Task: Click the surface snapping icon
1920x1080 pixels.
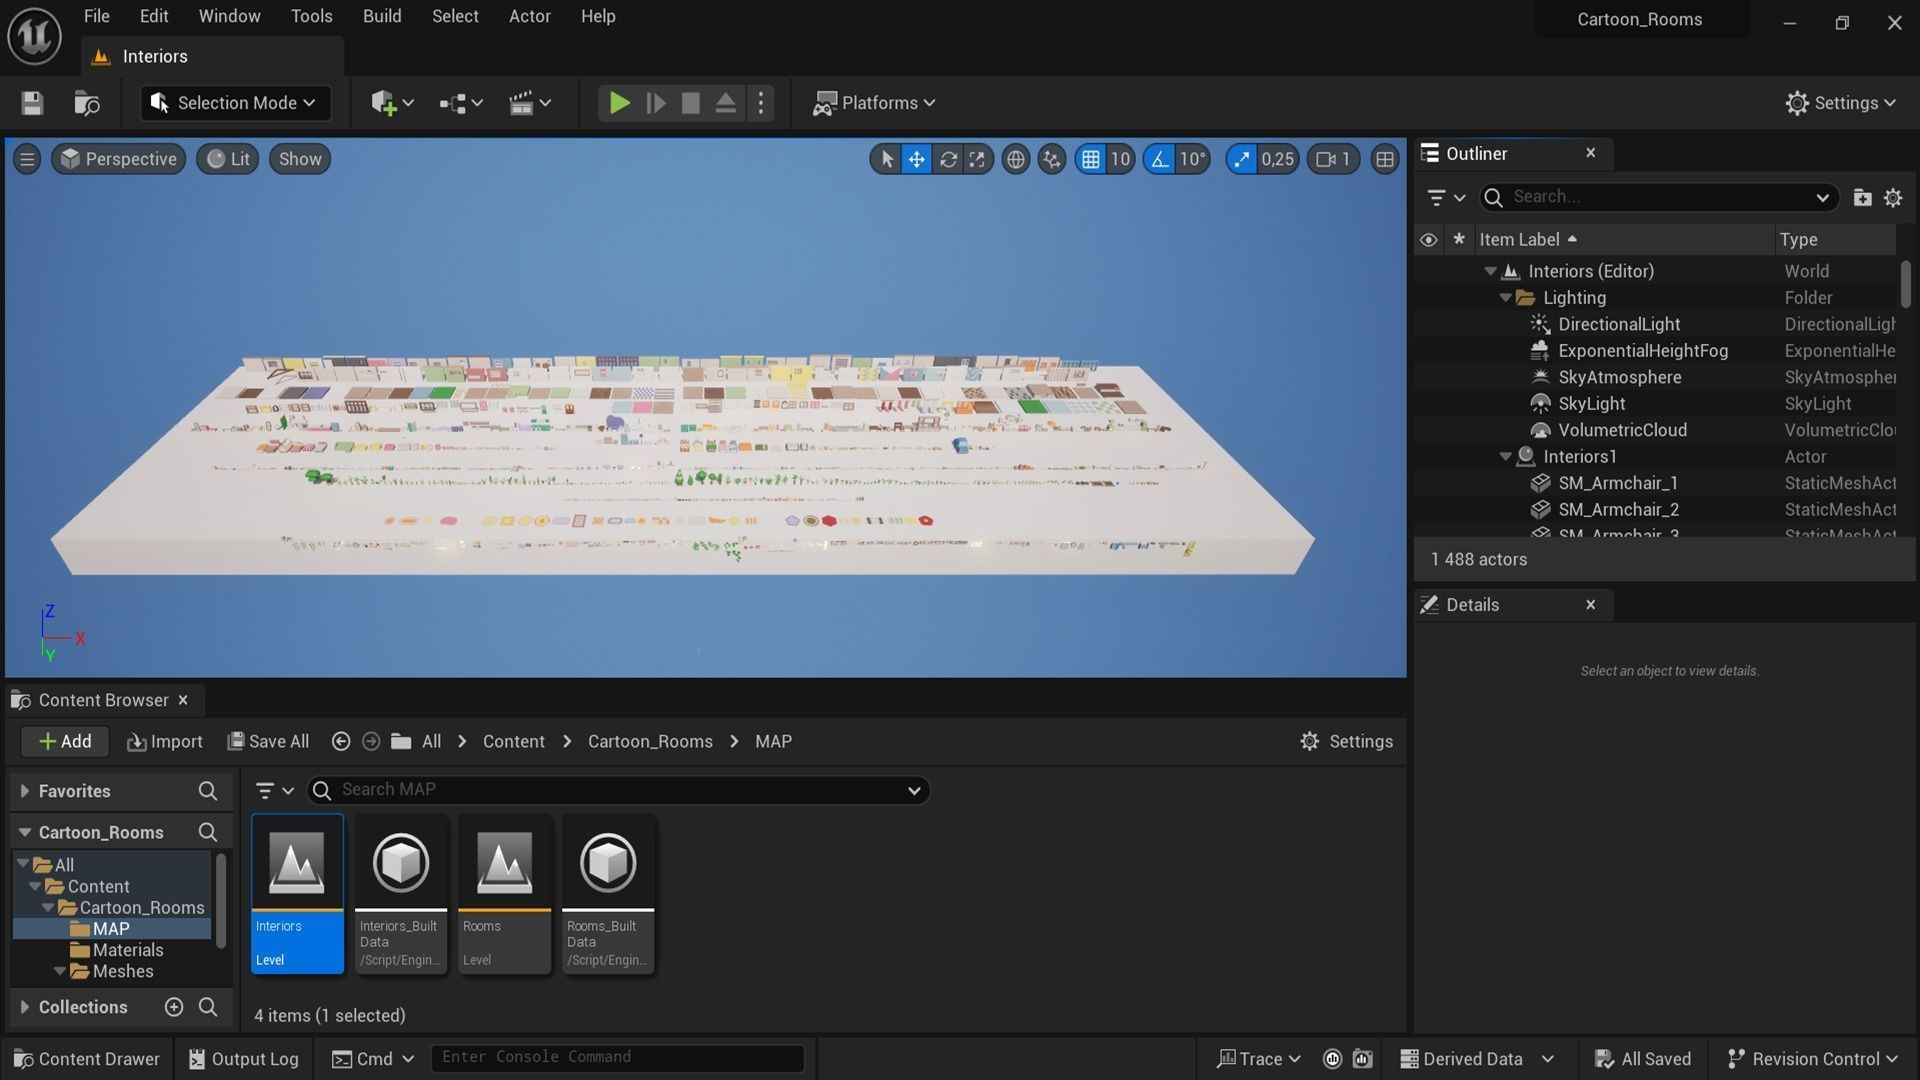Action: 1051,159
